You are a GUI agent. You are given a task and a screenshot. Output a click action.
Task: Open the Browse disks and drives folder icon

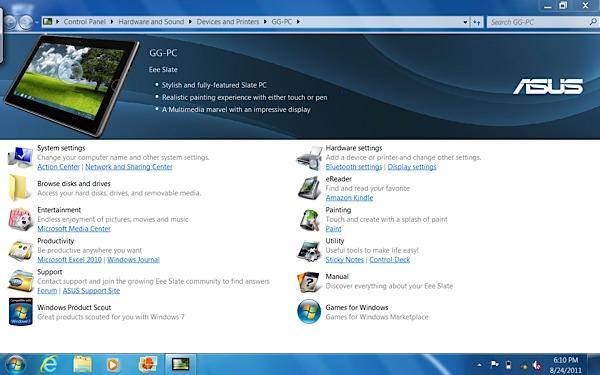pos(19,188)
